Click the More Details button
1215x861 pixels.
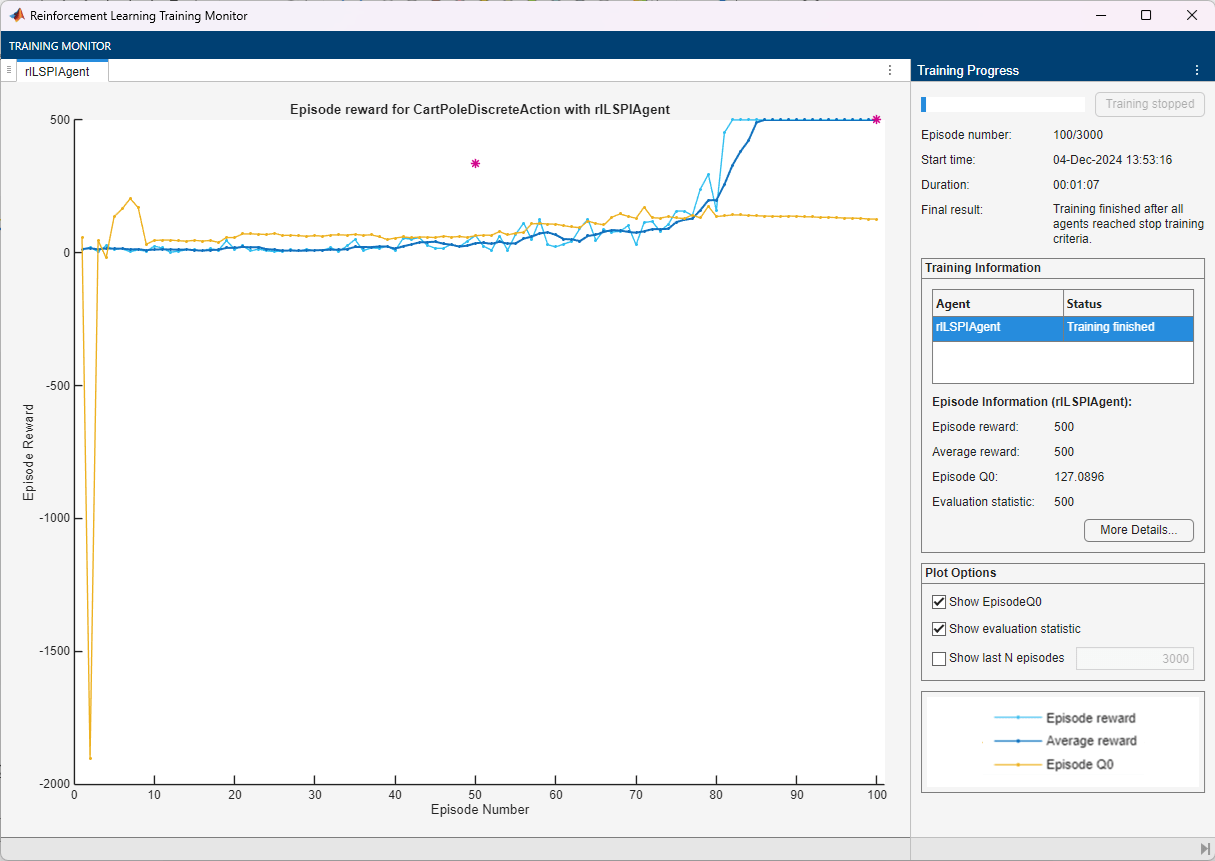1138,530
